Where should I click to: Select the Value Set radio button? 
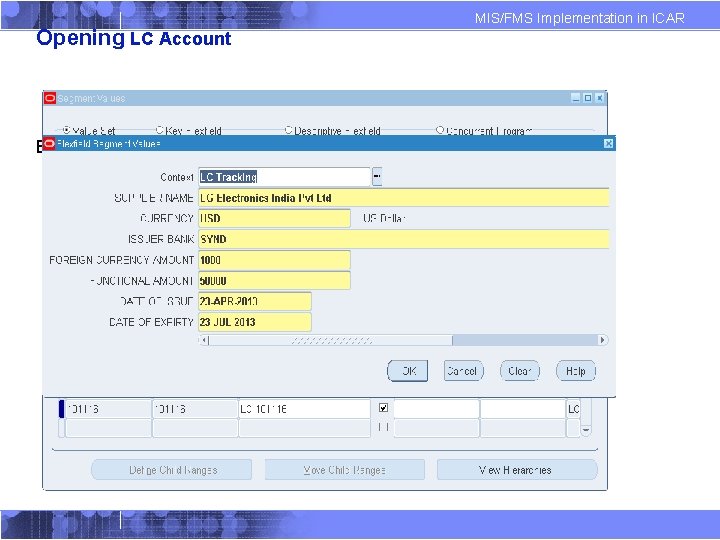[66, 130]
